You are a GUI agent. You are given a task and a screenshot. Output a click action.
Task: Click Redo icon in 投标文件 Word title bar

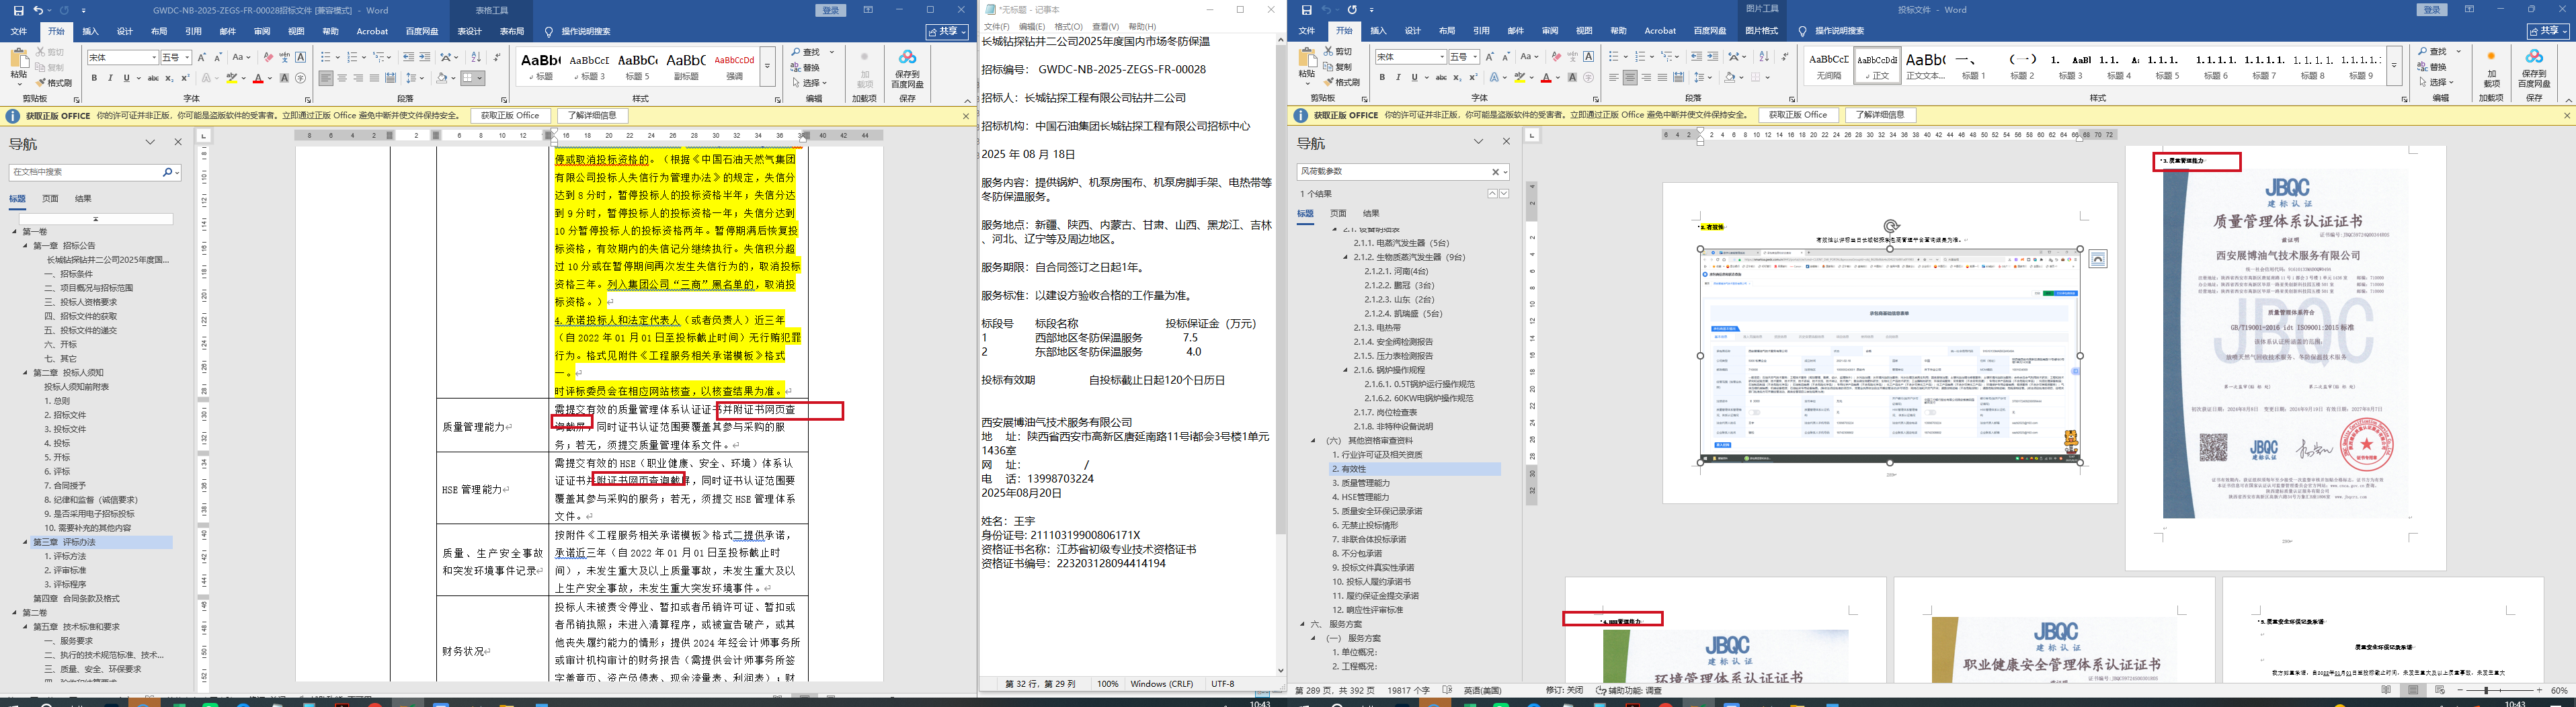click(1351, 10)
